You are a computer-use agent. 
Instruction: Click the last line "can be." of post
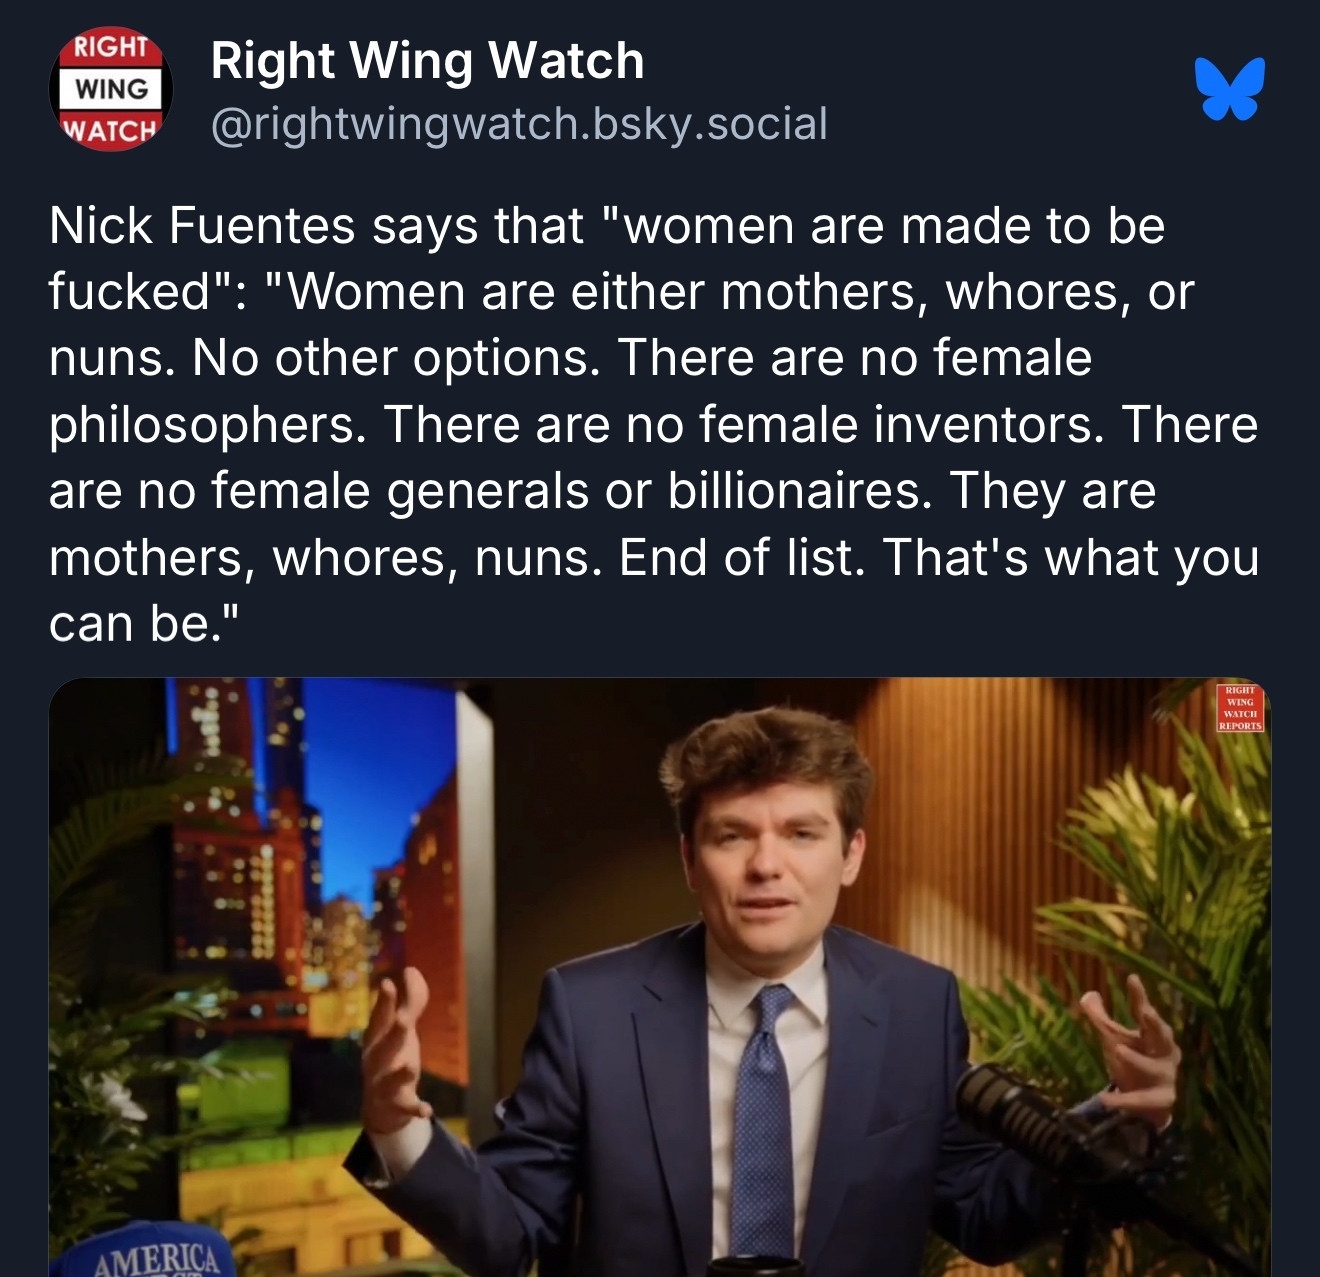click(x=144, y=624)
